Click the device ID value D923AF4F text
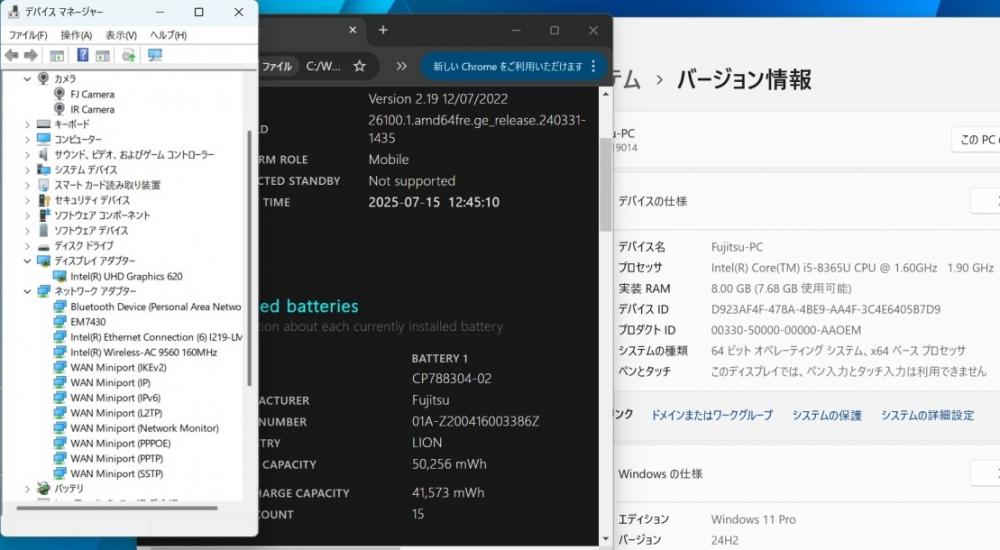Viewport: 1000px width, 550px height. 825,309
